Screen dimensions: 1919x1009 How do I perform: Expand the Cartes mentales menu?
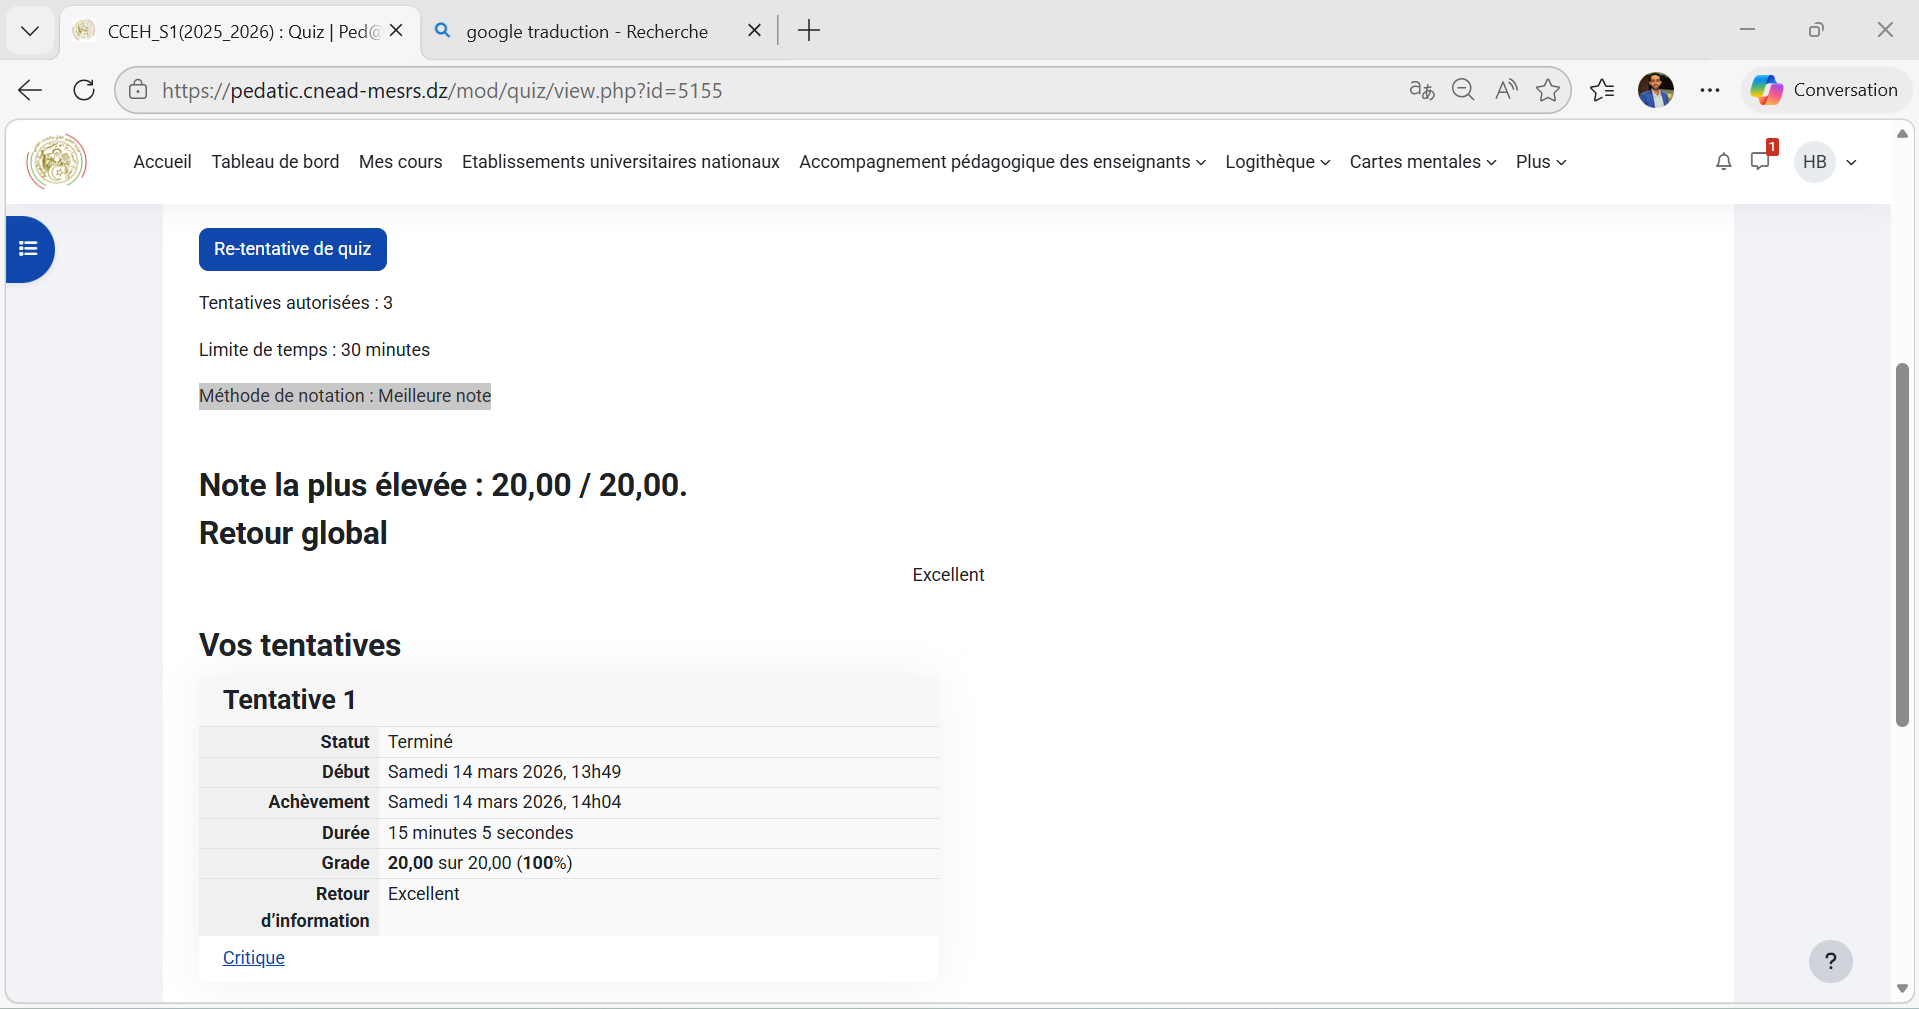tap(1422, 162)
